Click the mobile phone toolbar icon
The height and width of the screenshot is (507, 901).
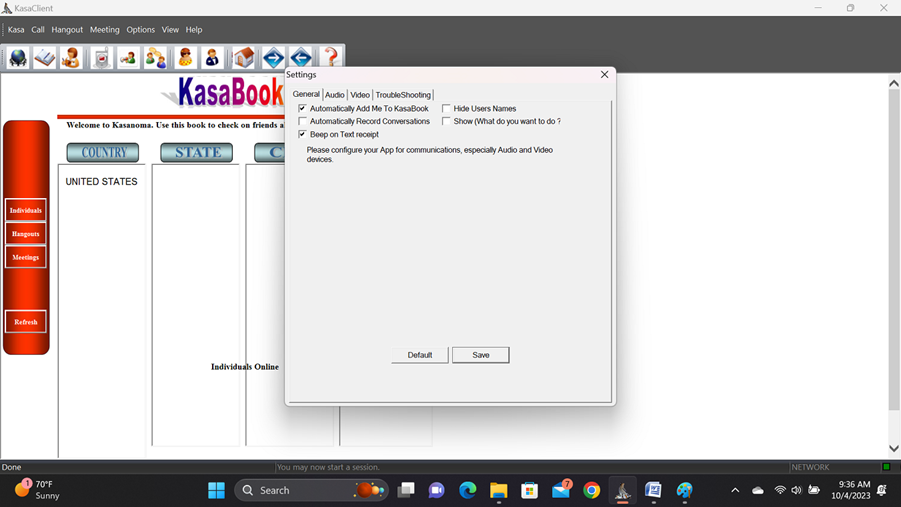pos(101,57)
